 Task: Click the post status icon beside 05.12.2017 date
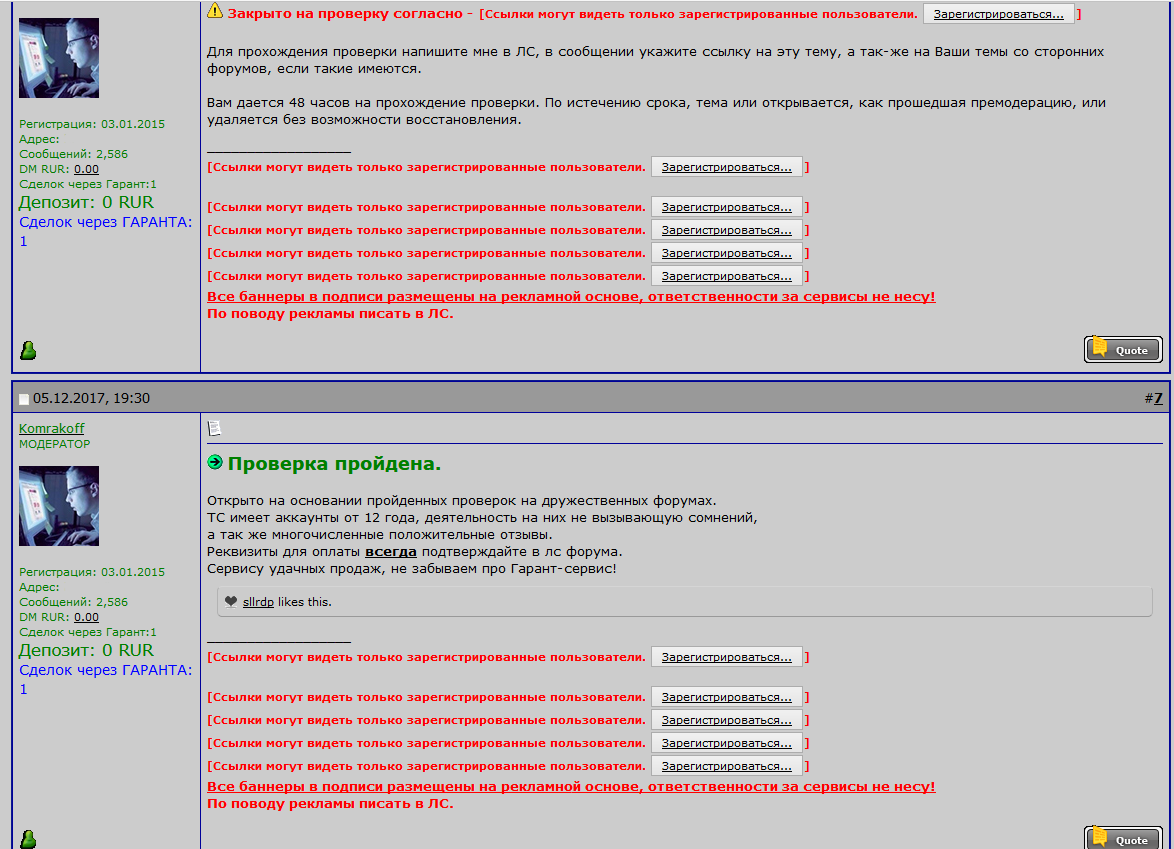click(24, 399)
